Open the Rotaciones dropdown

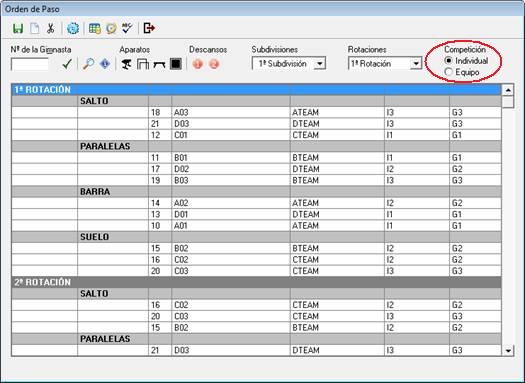(416, 64)
